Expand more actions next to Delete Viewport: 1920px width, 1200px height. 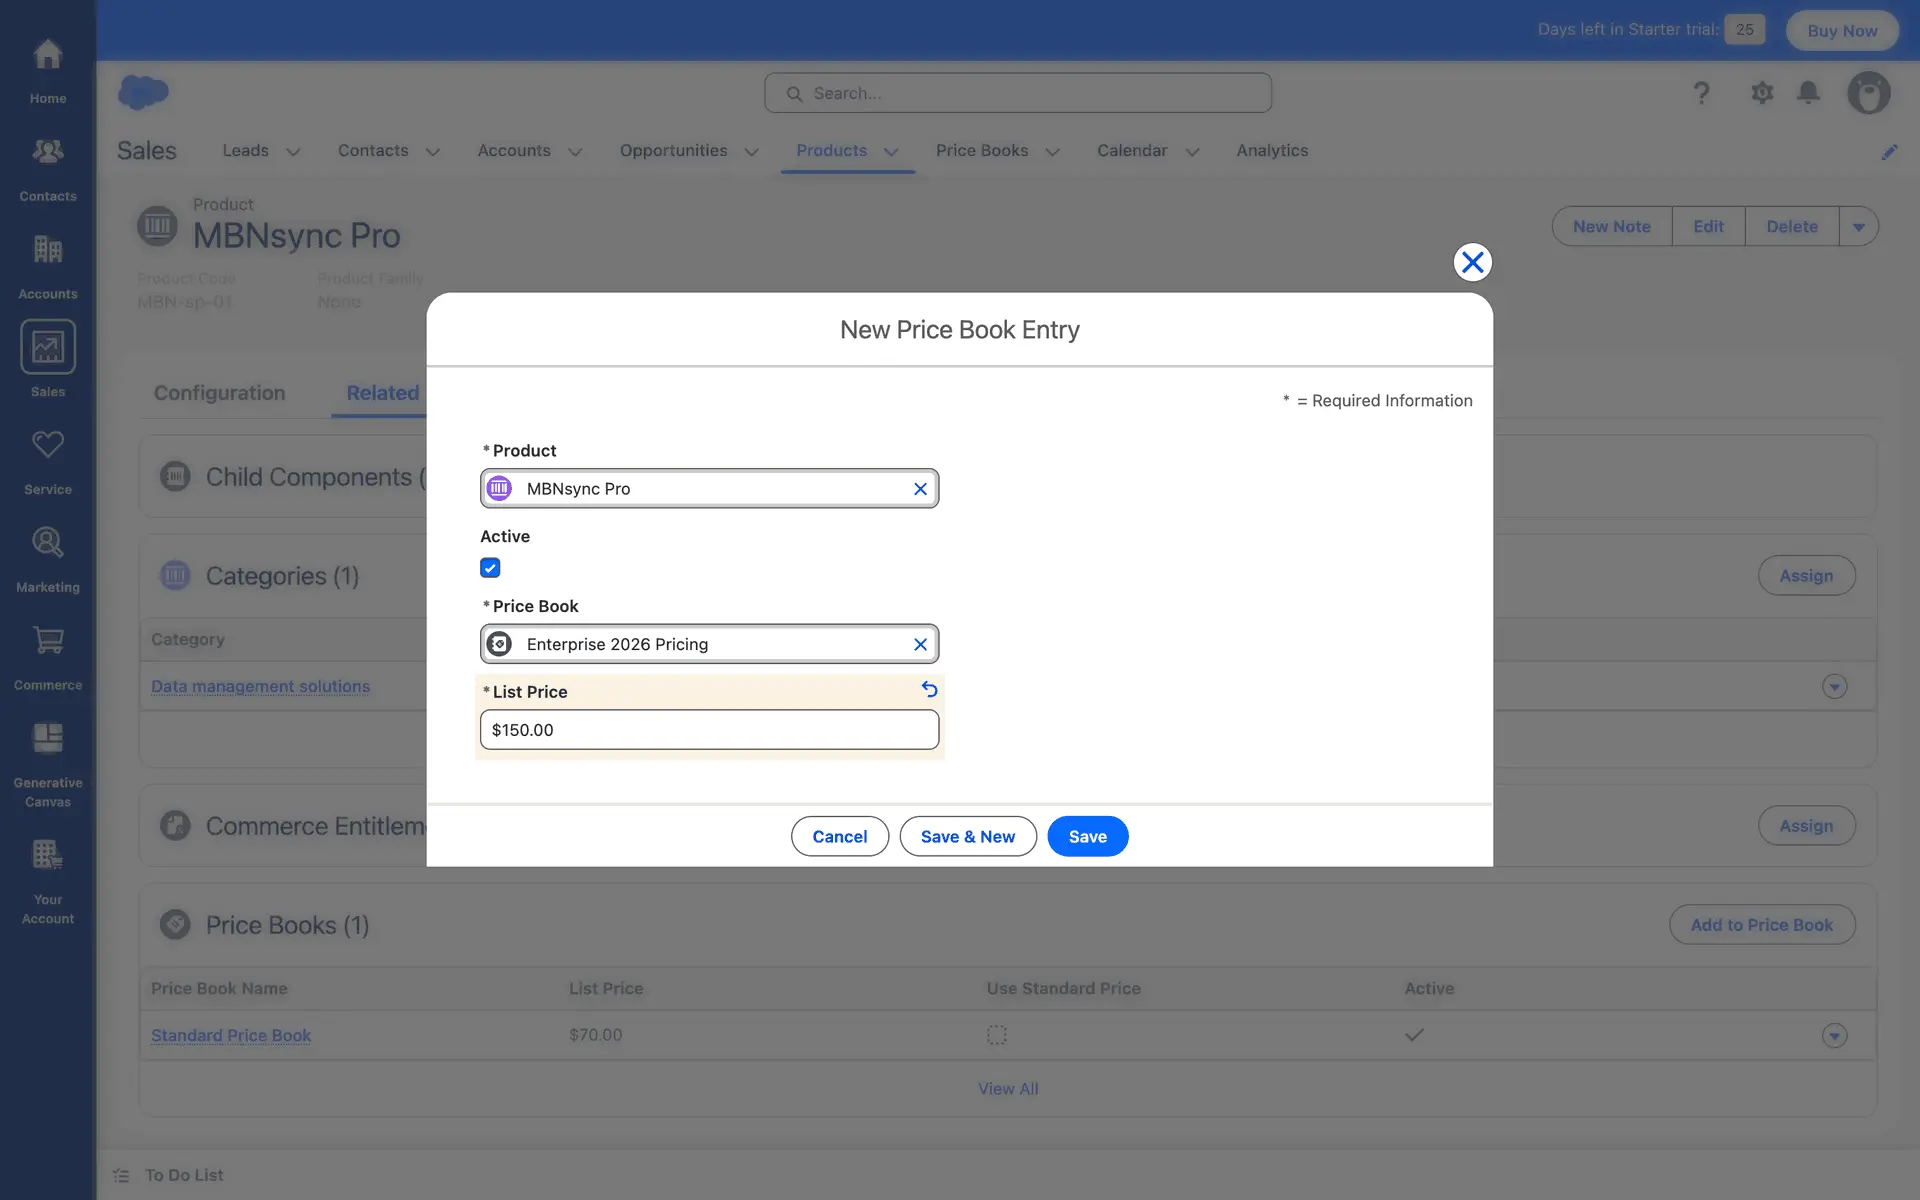click(x=1858, y=227)
